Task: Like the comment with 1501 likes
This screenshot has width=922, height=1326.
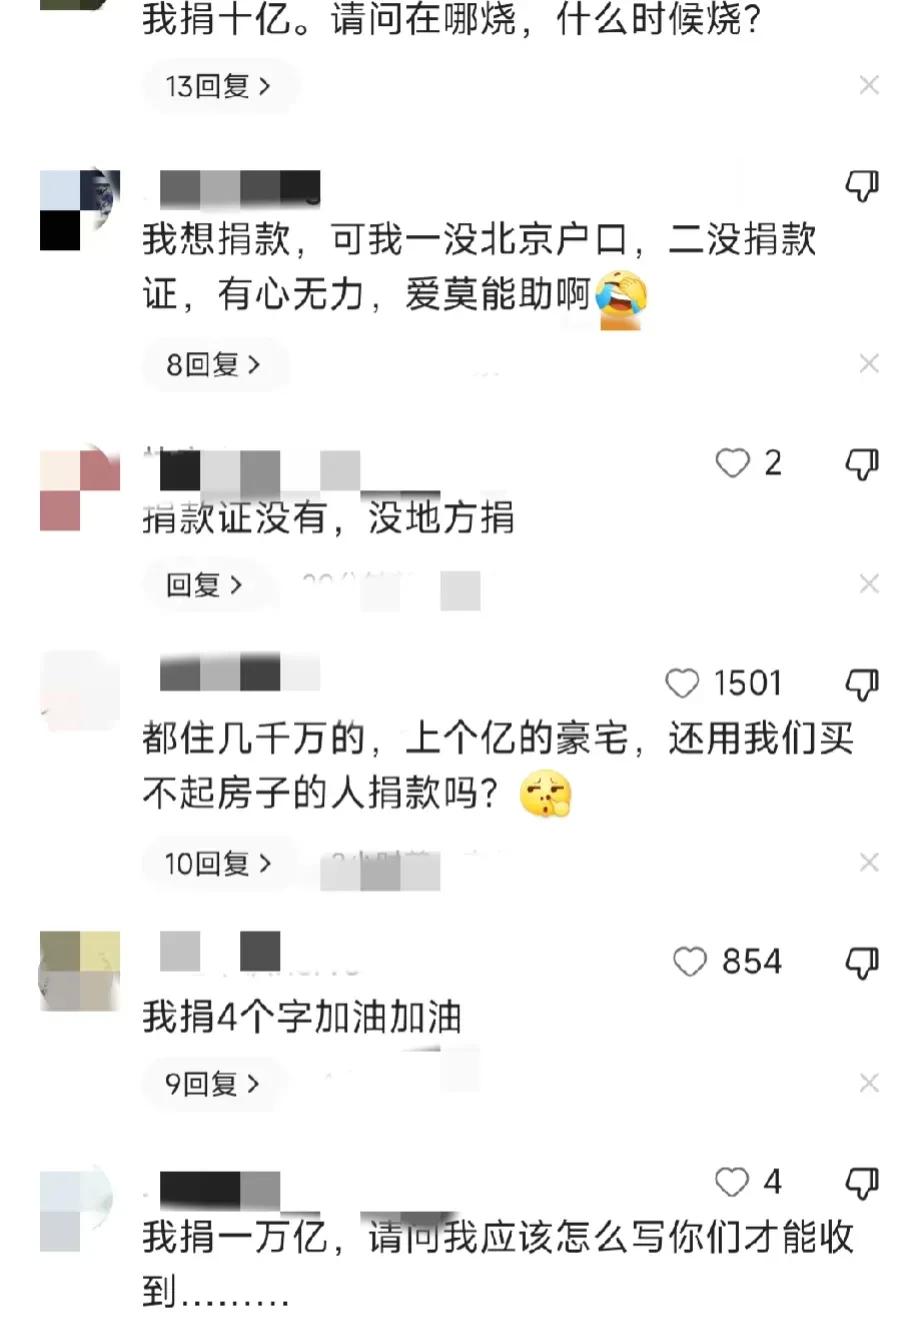Action: pyautogui.click(x=682, y=684)
